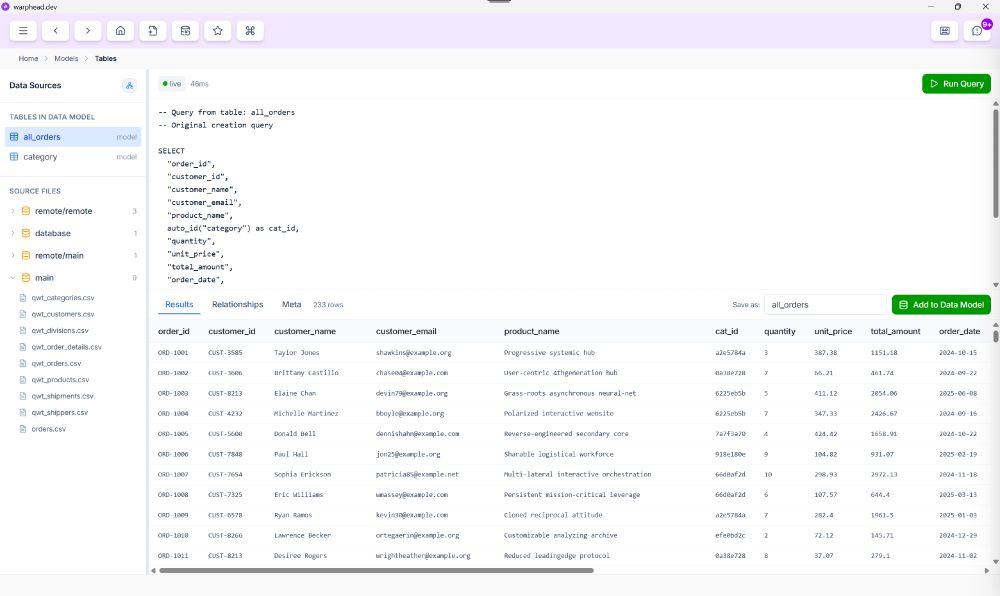This screenshot has height=596, width=1000.
Task: Click the total_amount column header
Action: (895, 331)
